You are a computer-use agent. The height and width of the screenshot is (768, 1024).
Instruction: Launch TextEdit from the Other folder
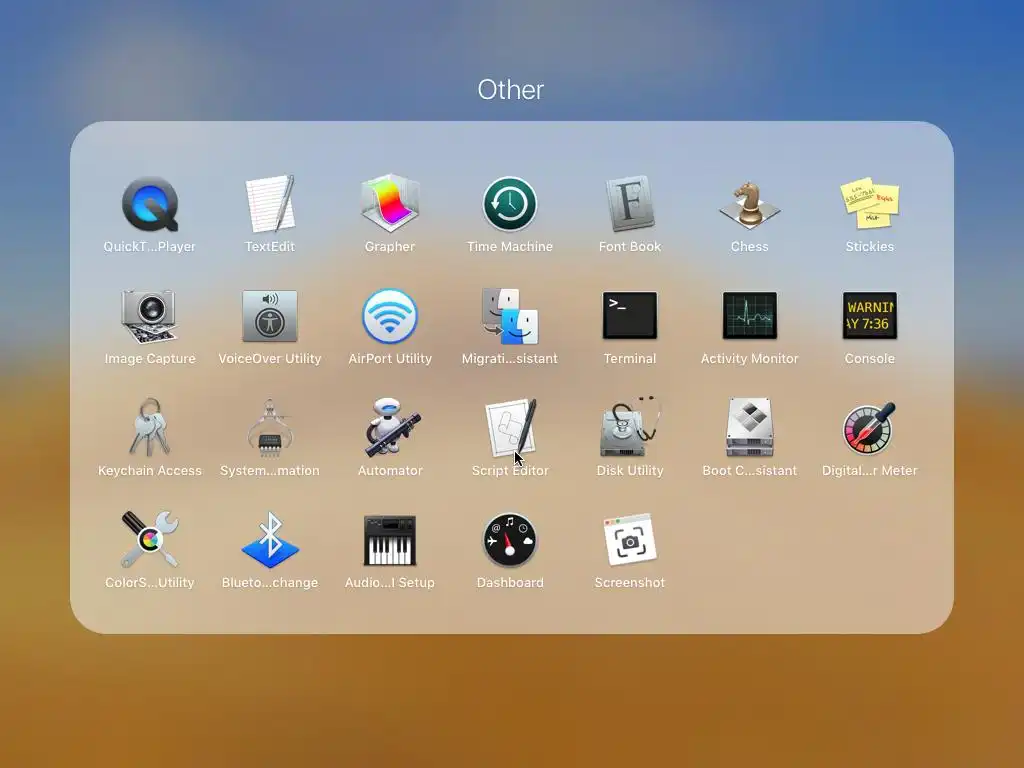tap(270, 204)
